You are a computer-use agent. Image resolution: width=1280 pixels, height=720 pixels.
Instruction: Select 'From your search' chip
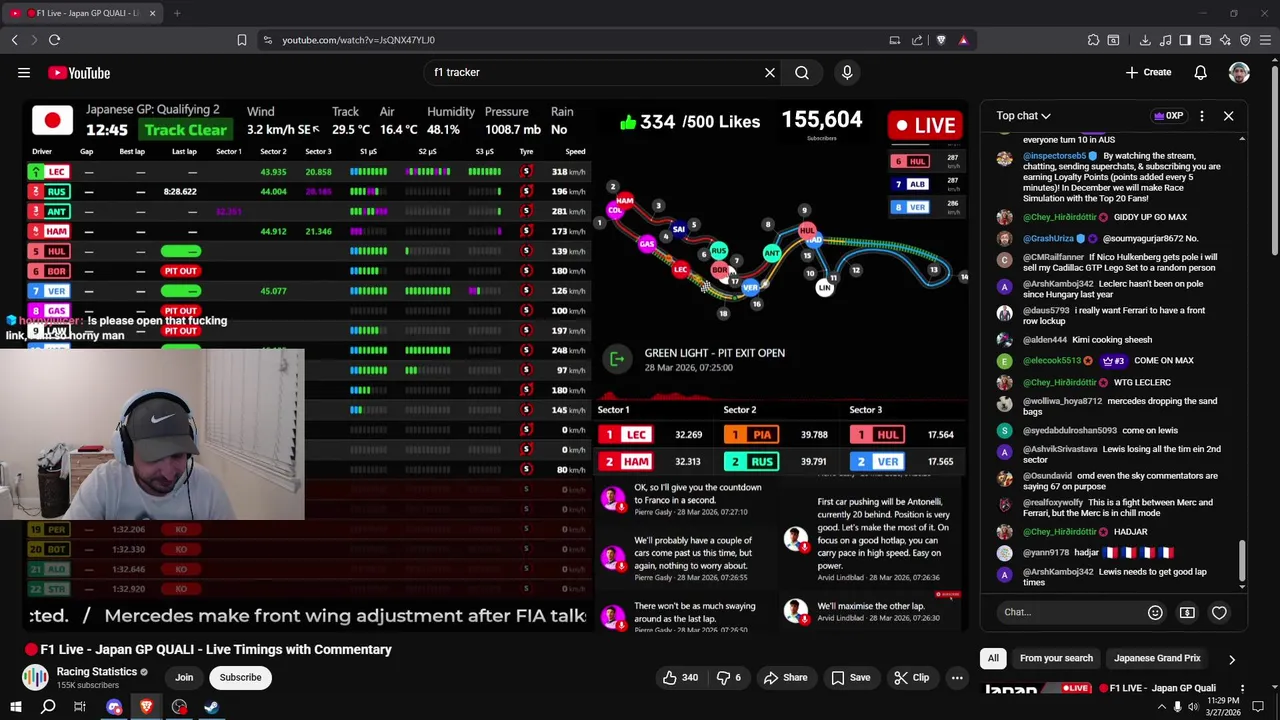[1056, 658]
